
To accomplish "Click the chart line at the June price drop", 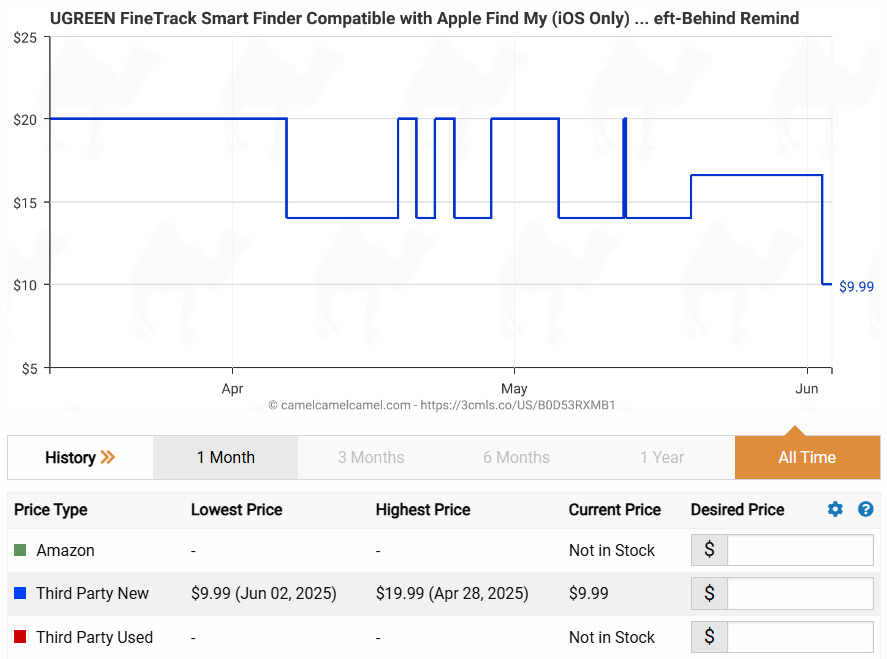I will tap(822, 230).
